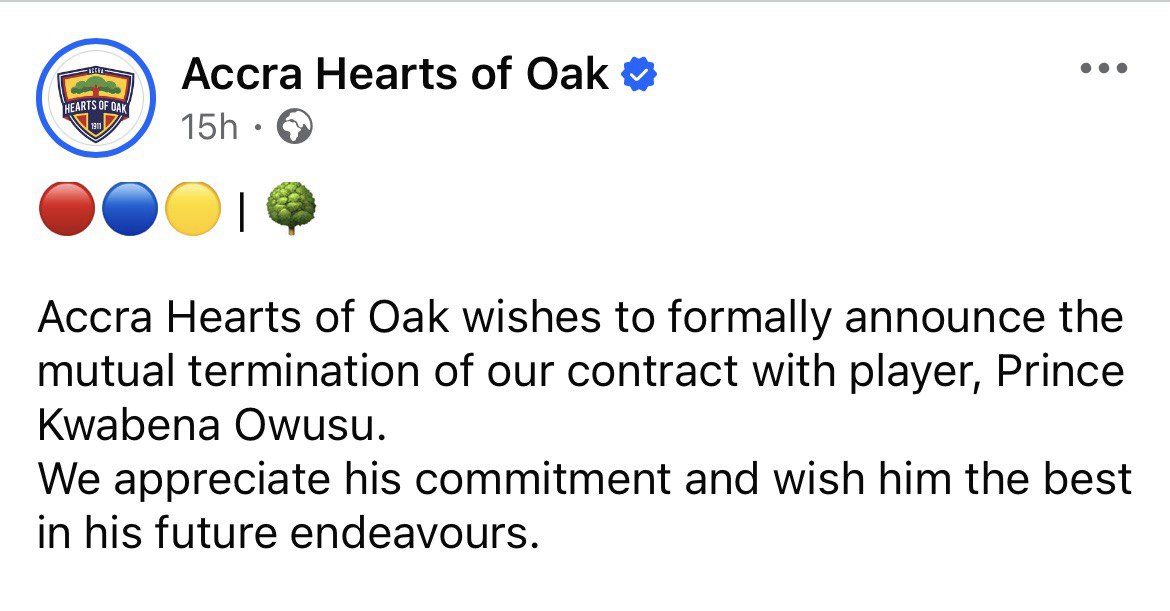This screenshot has height=611, width=1170.
Task: Click the name "Kwabena Owusu" in the post
Action: (x=210, y=426)
